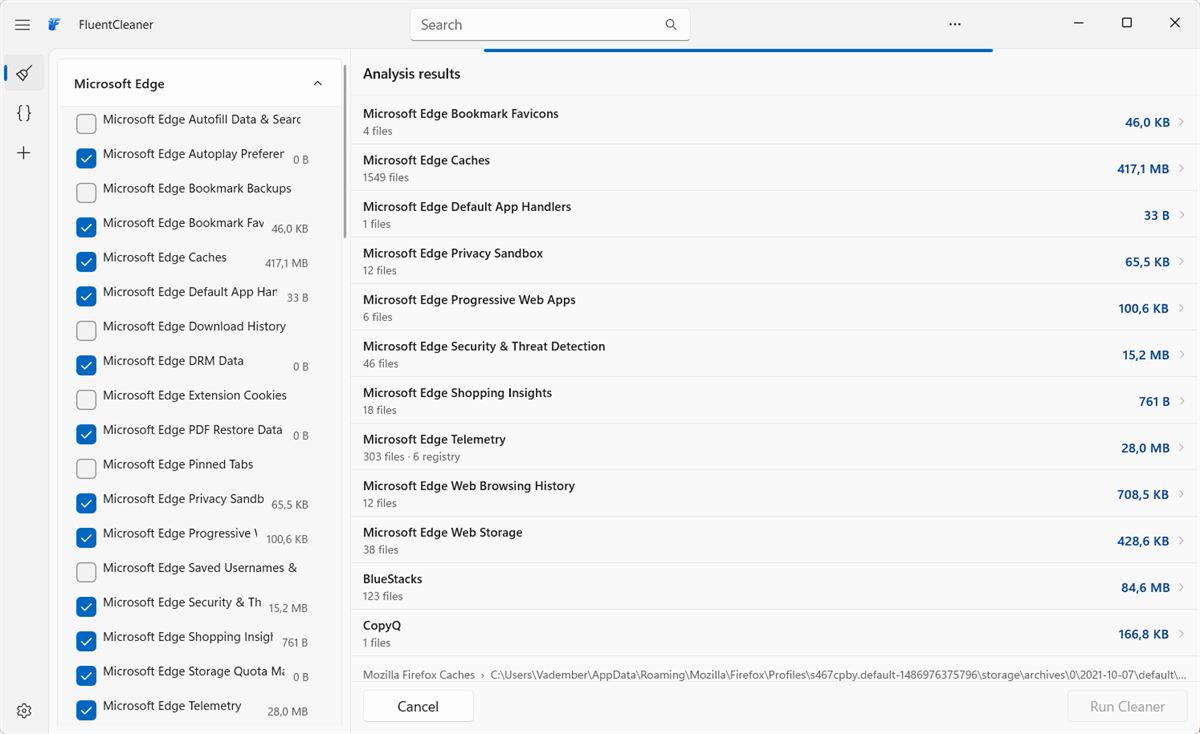Select Microsoft Edge Web Storage result title
The height and width of the screenshot is (734, 1200).
[x=443, y=532]
